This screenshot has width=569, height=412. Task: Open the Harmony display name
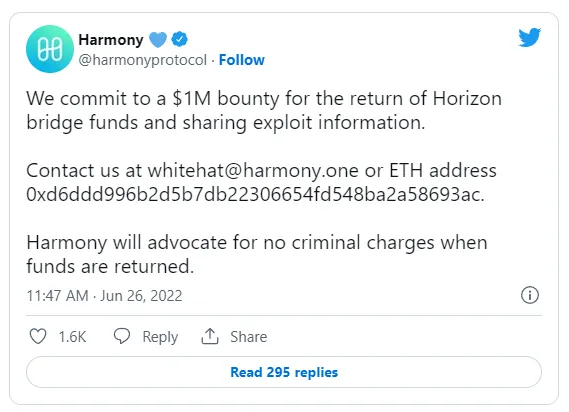111,40
